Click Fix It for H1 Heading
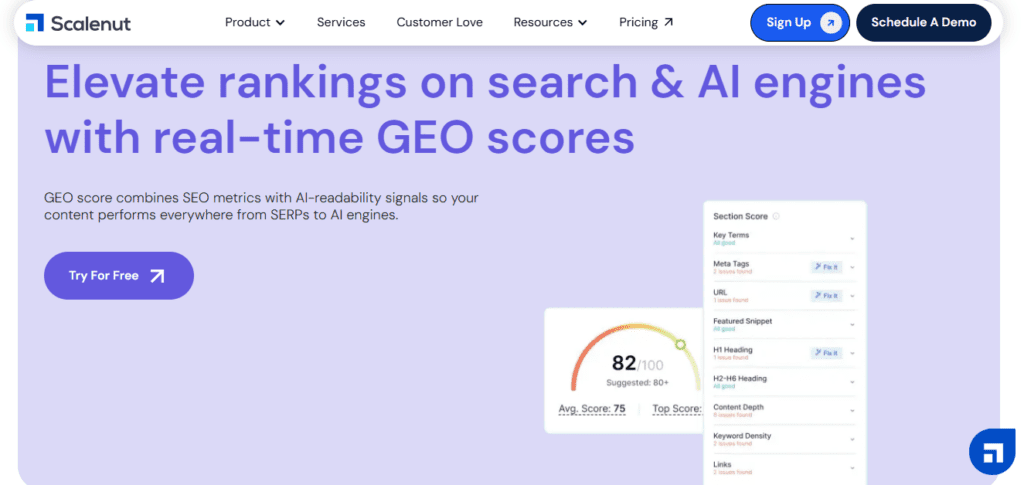 (826, 353)
